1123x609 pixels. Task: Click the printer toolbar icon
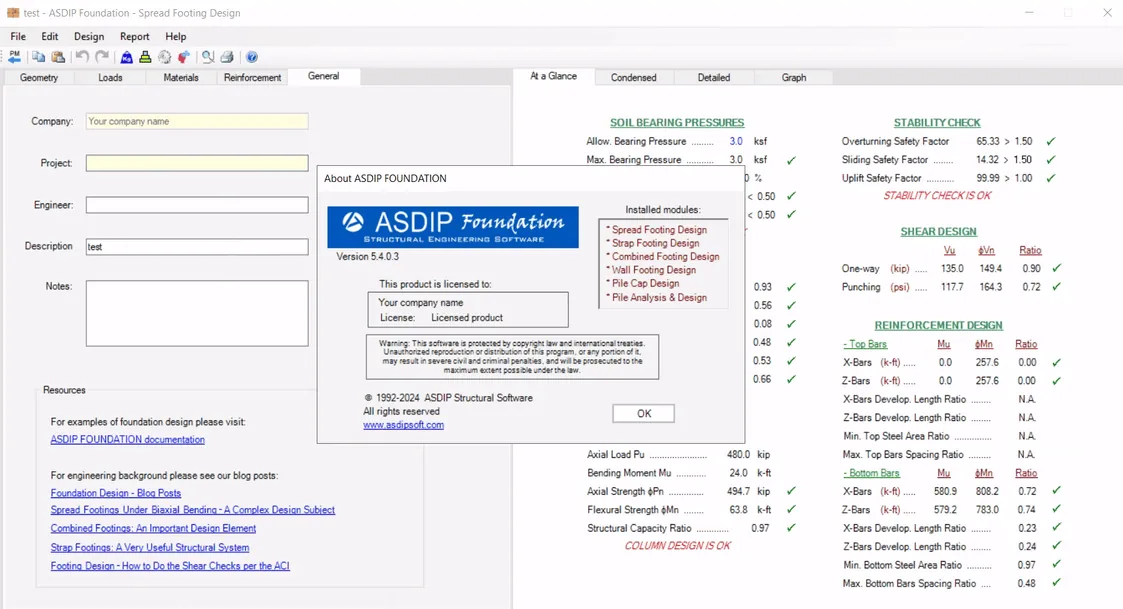click(227, 57)
